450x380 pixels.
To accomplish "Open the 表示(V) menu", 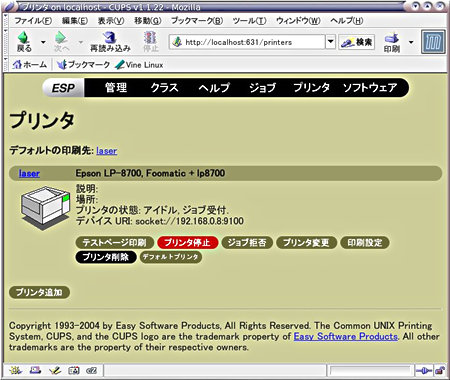I will [111, 21].
